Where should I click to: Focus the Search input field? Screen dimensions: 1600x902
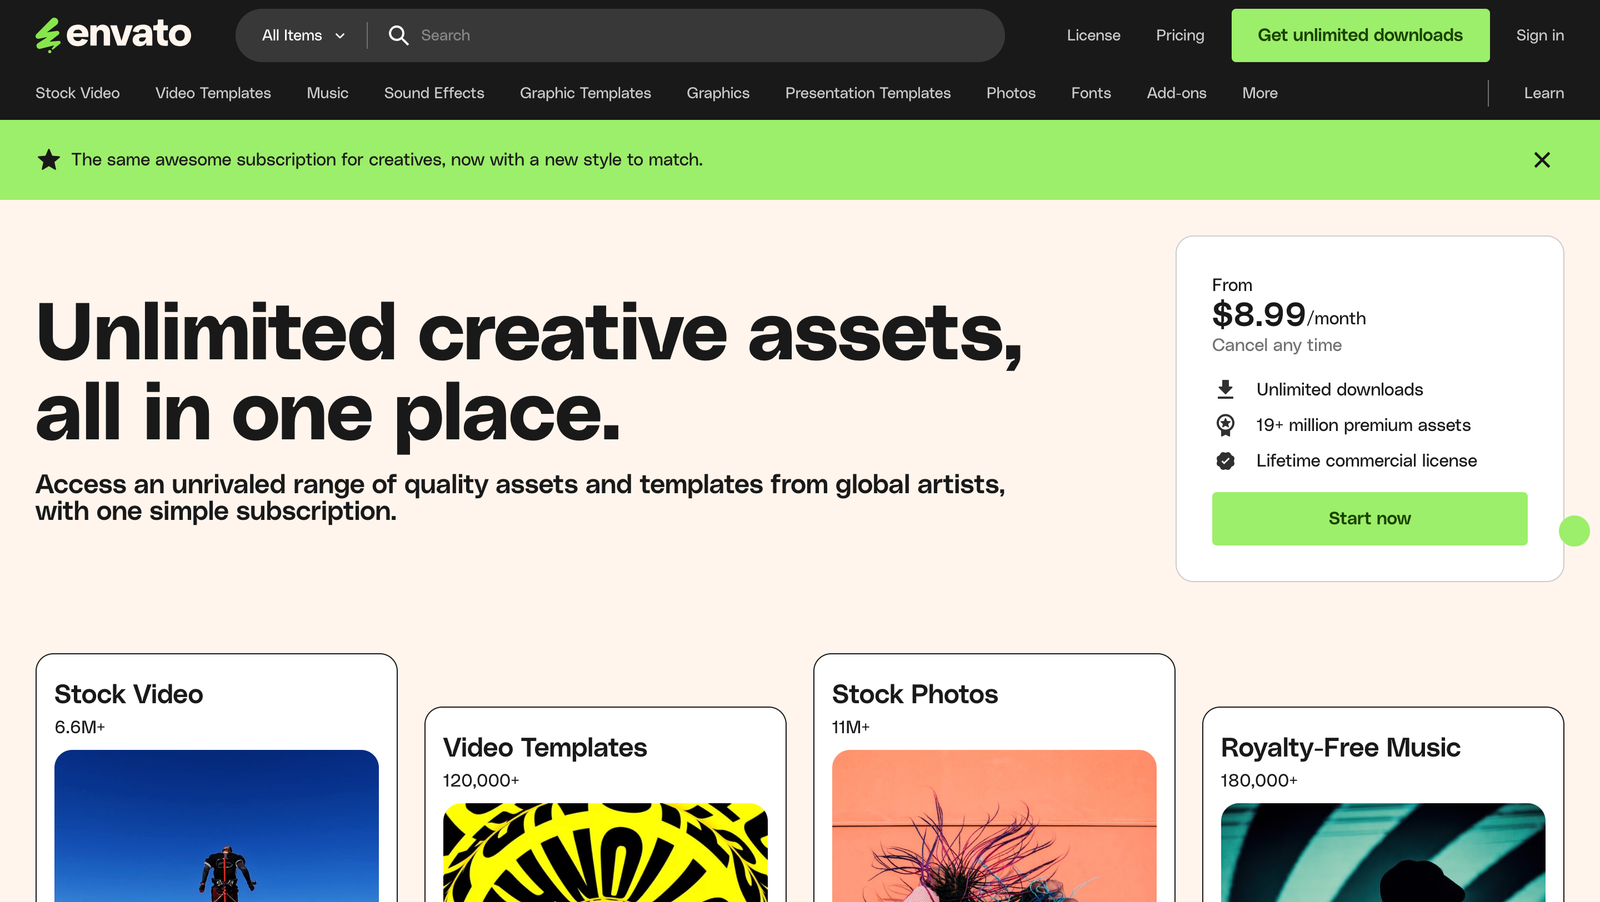(700, 35)
